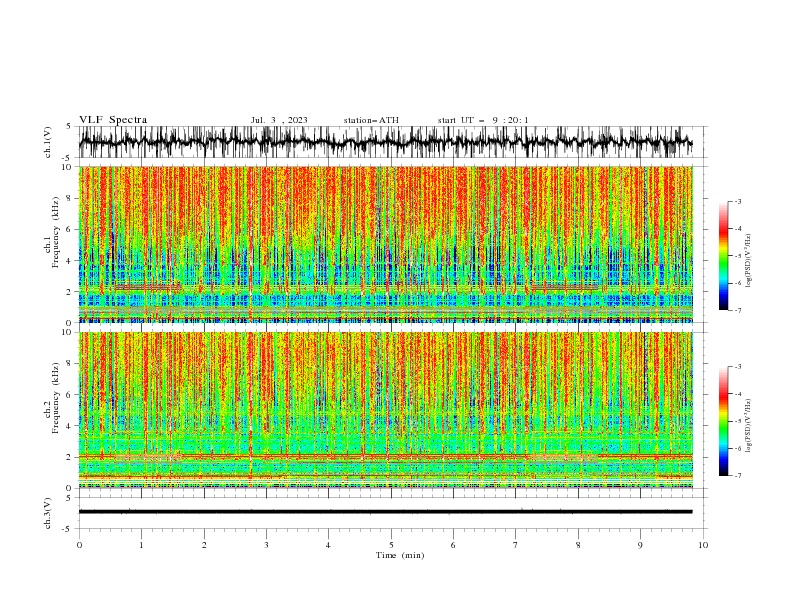The width and height of the screenshot is (792, 612).
Task: Click the "VLF Spectra" plot title
Action: pyautogui.click(x=113, y=120)
